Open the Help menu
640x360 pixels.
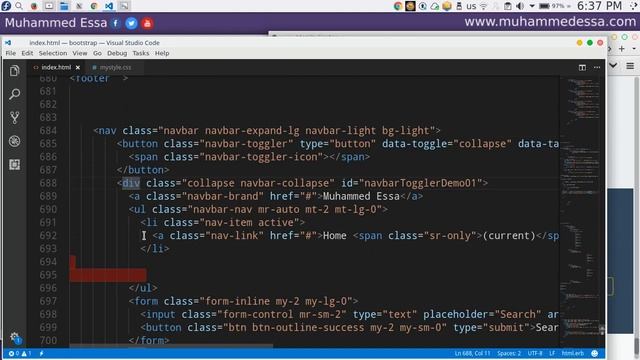coord(162,53)
